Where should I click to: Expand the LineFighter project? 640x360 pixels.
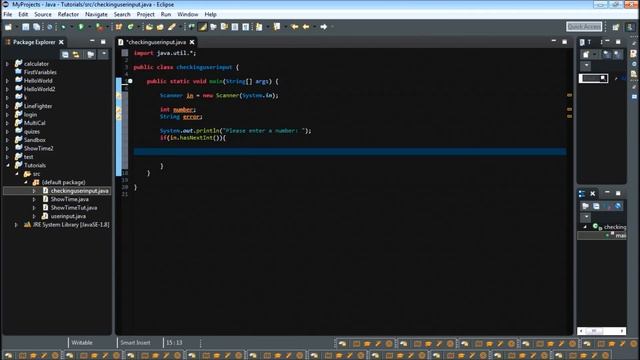pyautogui.click(x=7, y=106)
